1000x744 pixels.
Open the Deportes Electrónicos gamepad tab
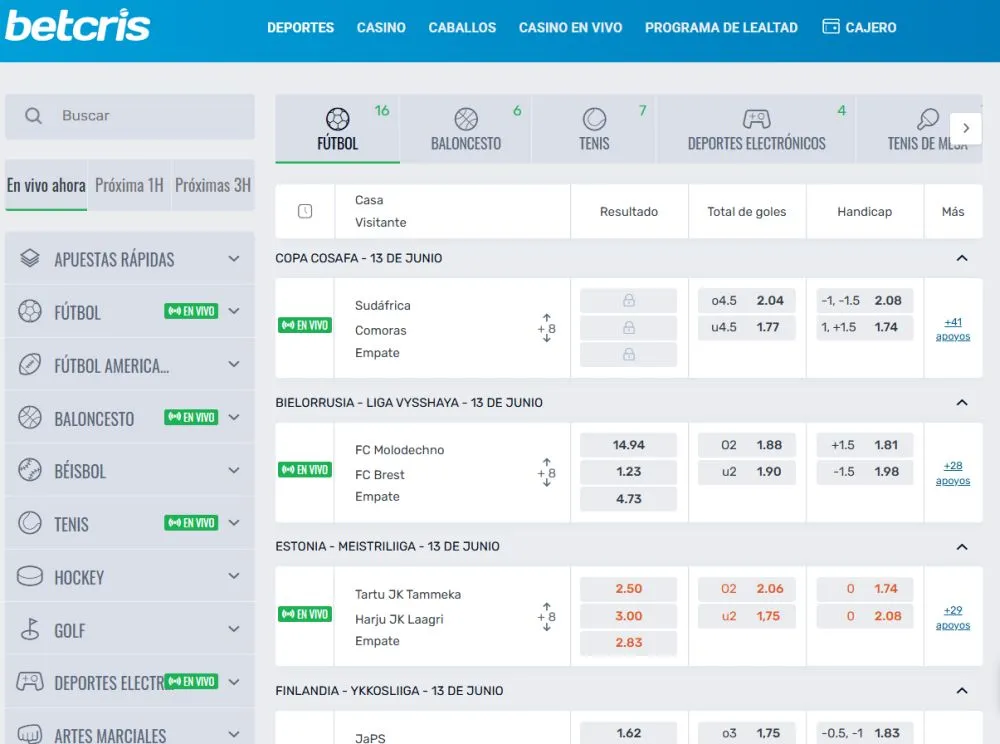(756, 119)
